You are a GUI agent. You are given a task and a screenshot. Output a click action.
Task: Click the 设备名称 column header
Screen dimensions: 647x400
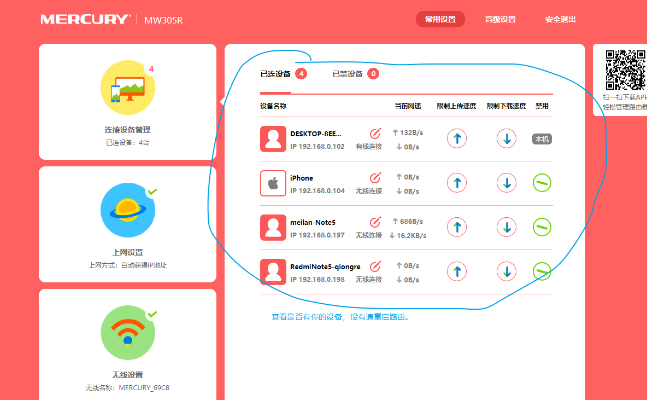click(x=273, y=106)
